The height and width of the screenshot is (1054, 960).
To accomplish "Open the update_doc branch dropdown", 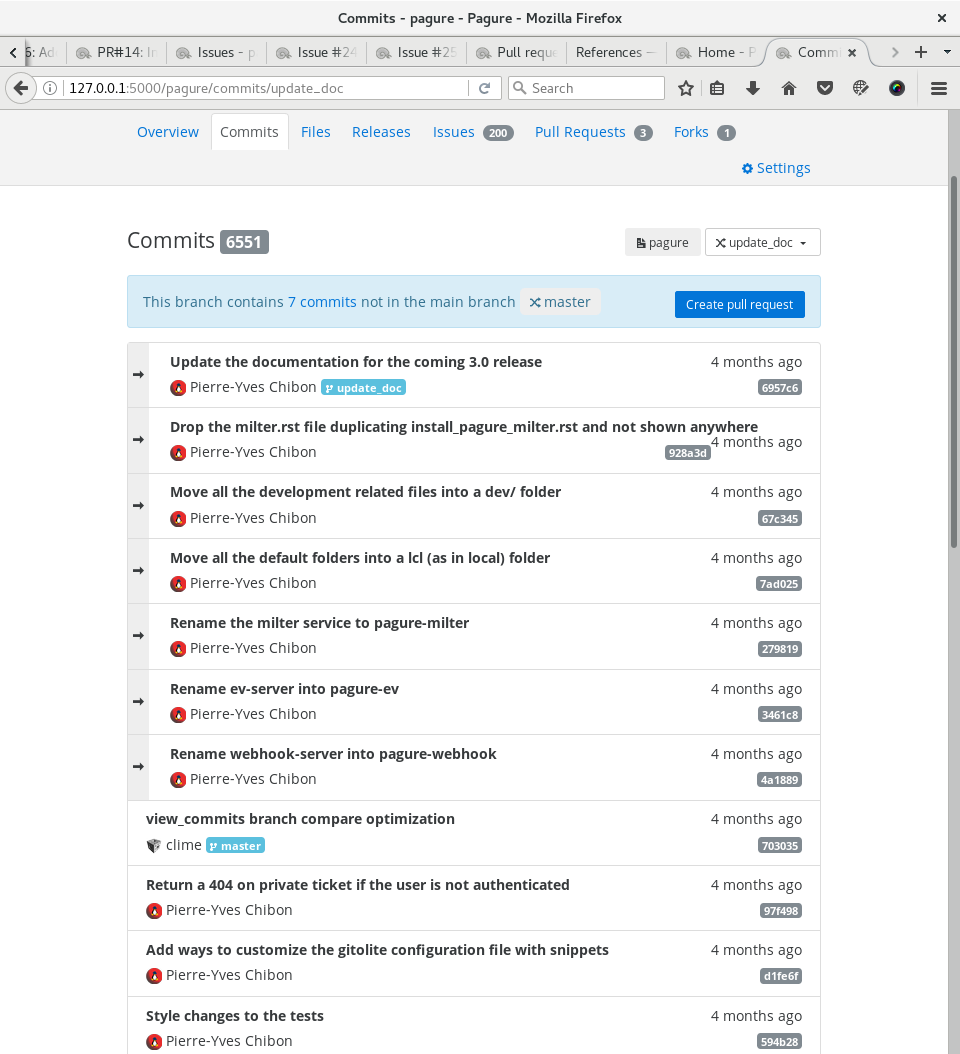I will point(762,243).
